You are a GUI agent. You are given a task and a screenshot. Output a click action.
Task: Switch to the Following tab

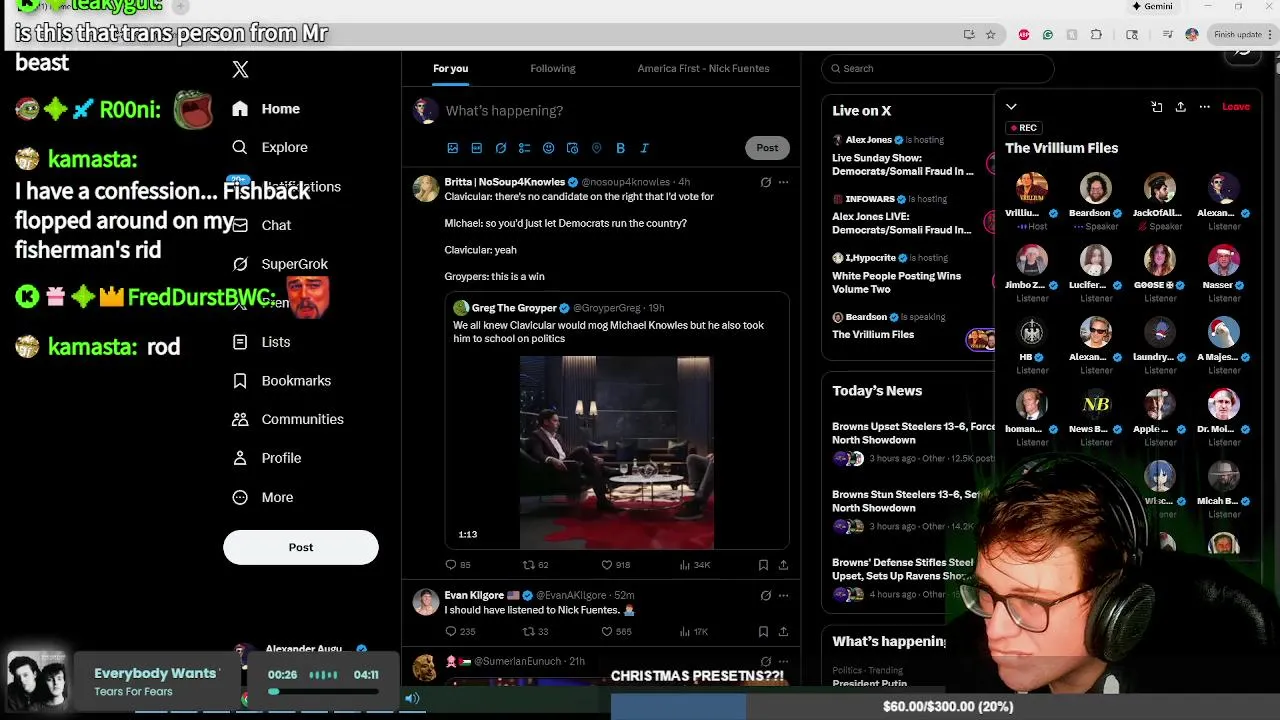(x=553, y=68)
